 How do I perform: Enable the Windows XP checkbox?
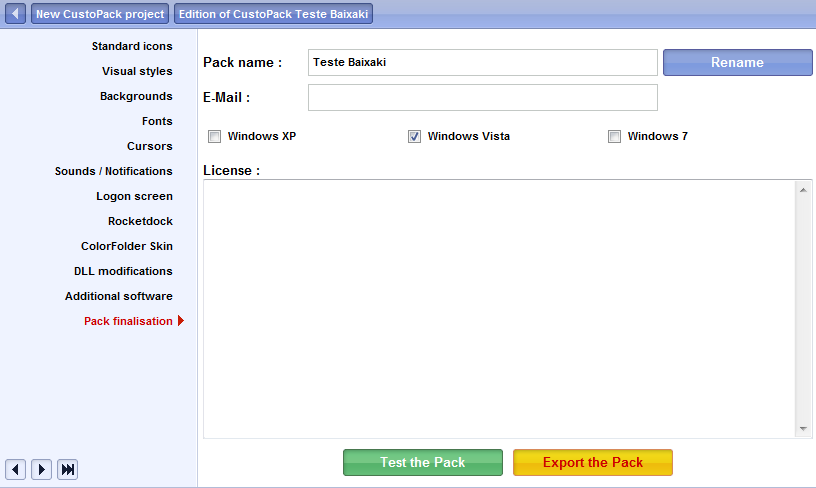(214, 136)
